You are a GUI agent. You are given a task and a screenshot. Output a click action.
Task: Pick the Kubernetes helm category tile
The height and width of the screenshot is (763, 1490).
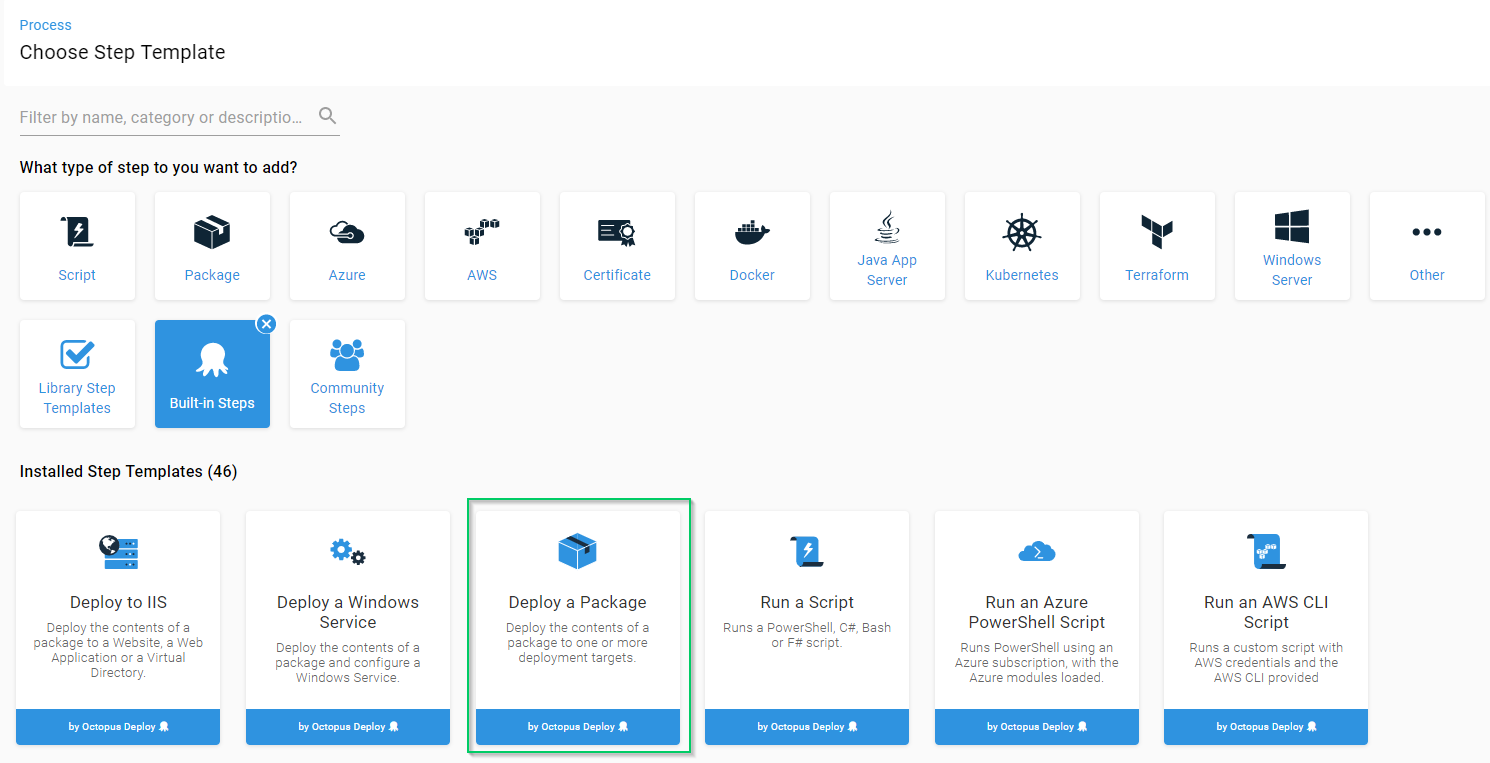click(1022, 246)
